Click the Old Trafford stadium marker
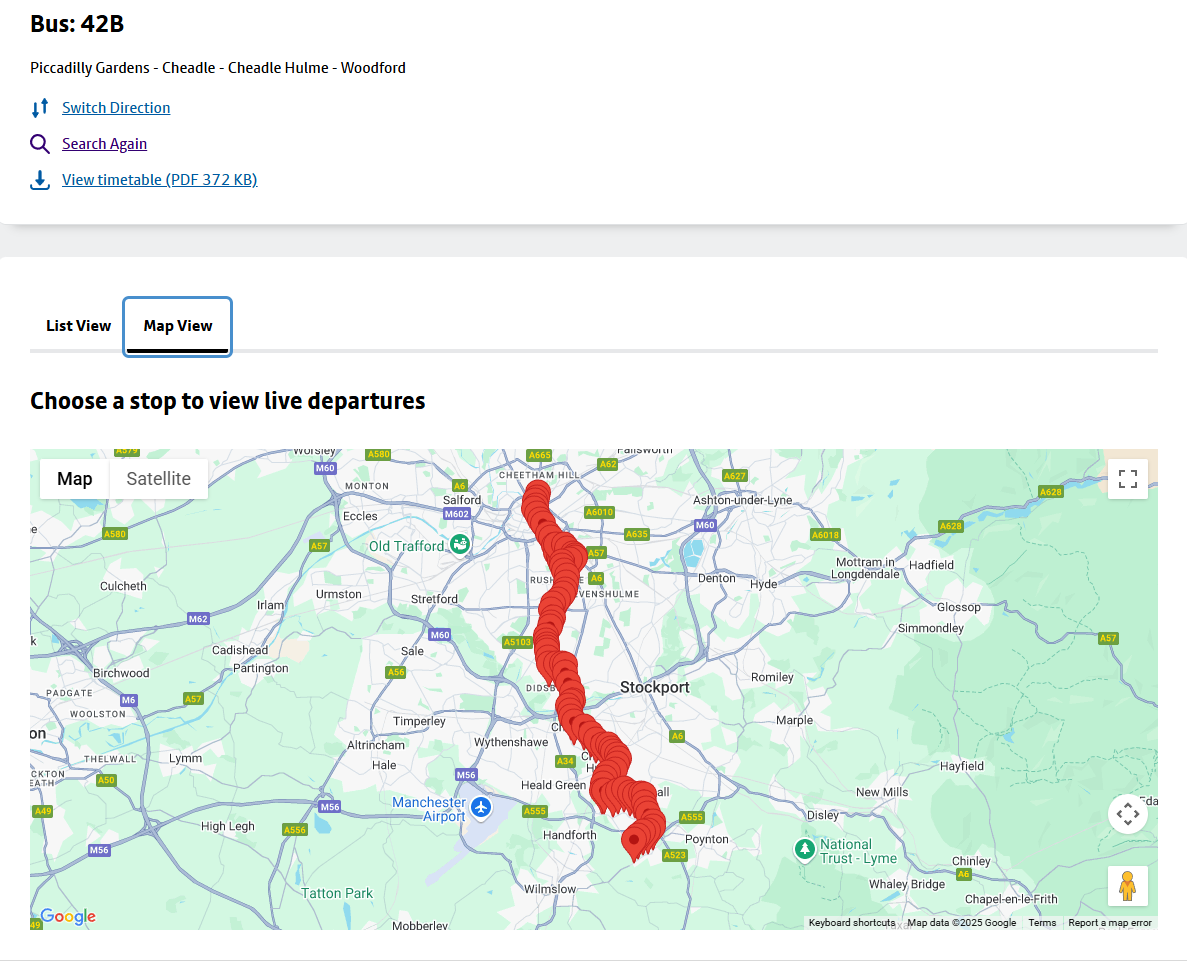The width and height of the screenshot is (1187, 961). (459, 544)
